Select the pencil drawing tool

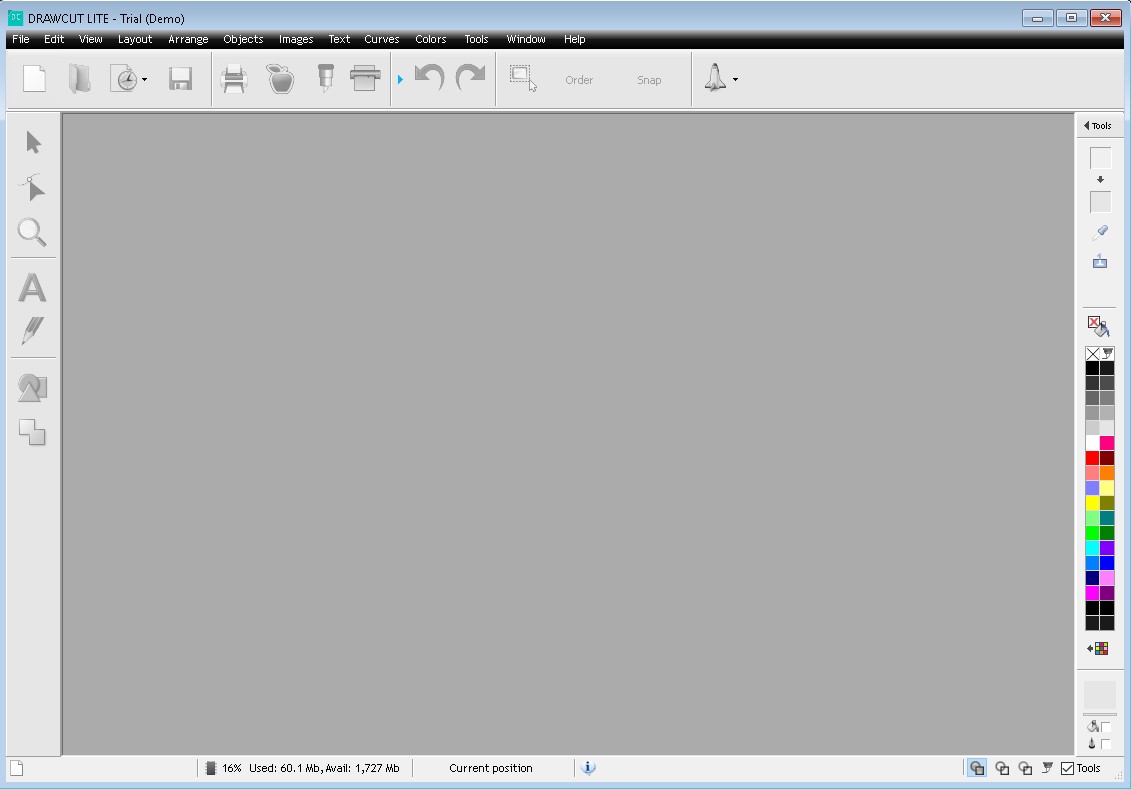point(32,330)
